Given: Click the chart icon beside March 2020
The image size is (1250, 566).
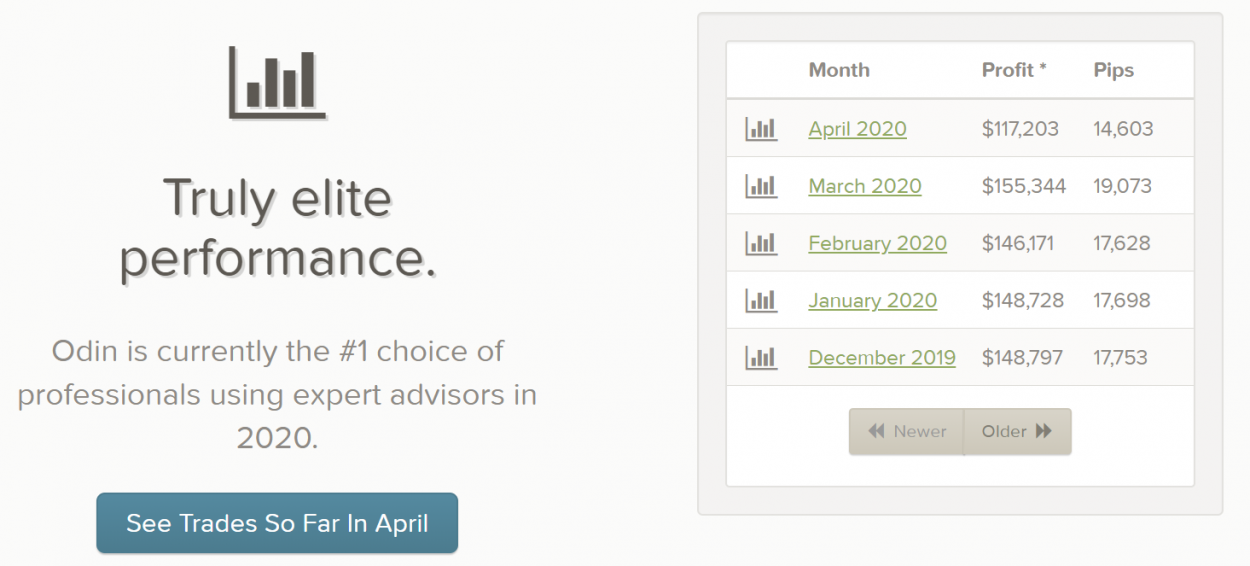Looking at the screenshot, I should (761, 186).
